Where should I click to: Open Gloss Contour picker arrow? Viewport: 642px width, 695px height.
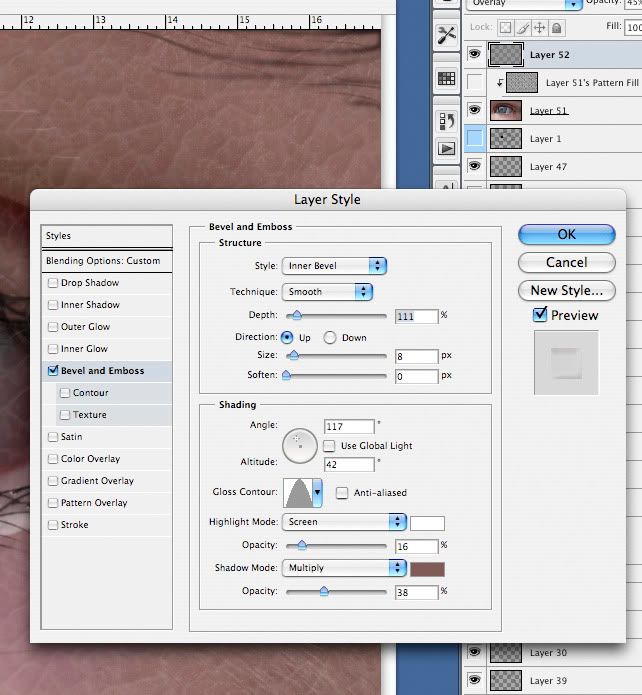(x=317, y=492)
